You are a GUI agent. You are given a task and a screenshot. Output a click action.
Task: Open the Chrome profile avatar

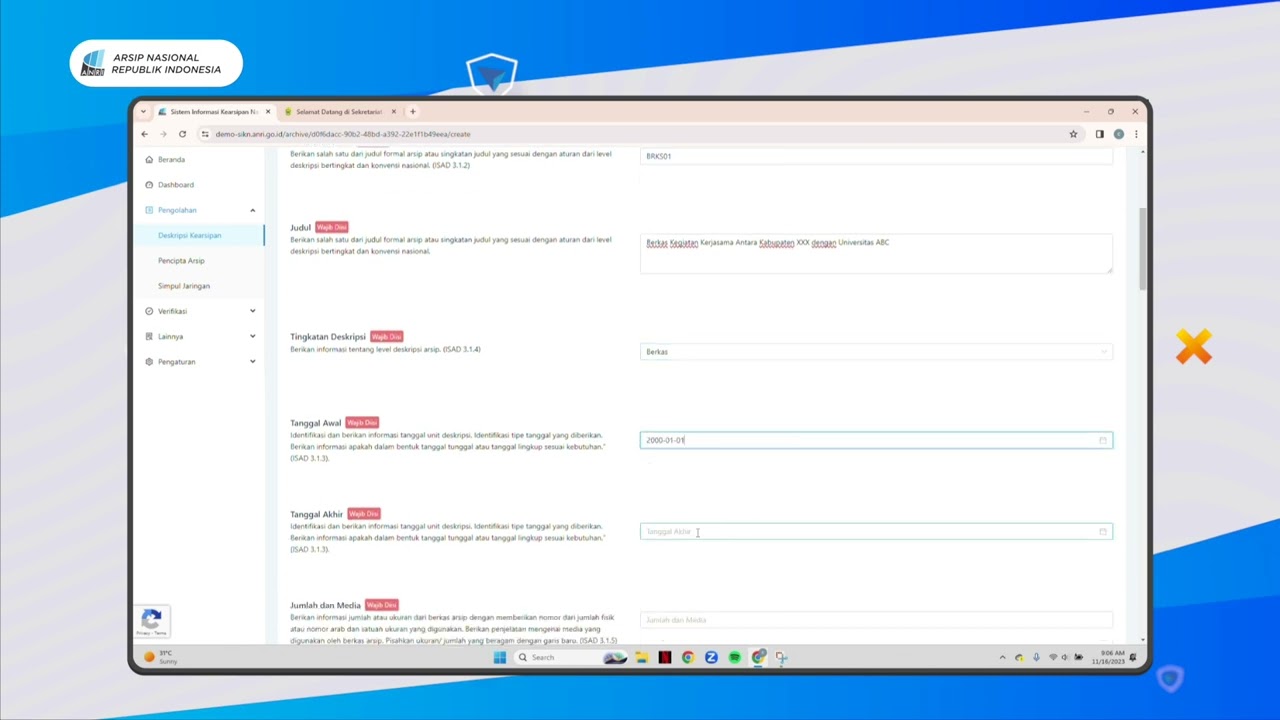point(1118,134)
